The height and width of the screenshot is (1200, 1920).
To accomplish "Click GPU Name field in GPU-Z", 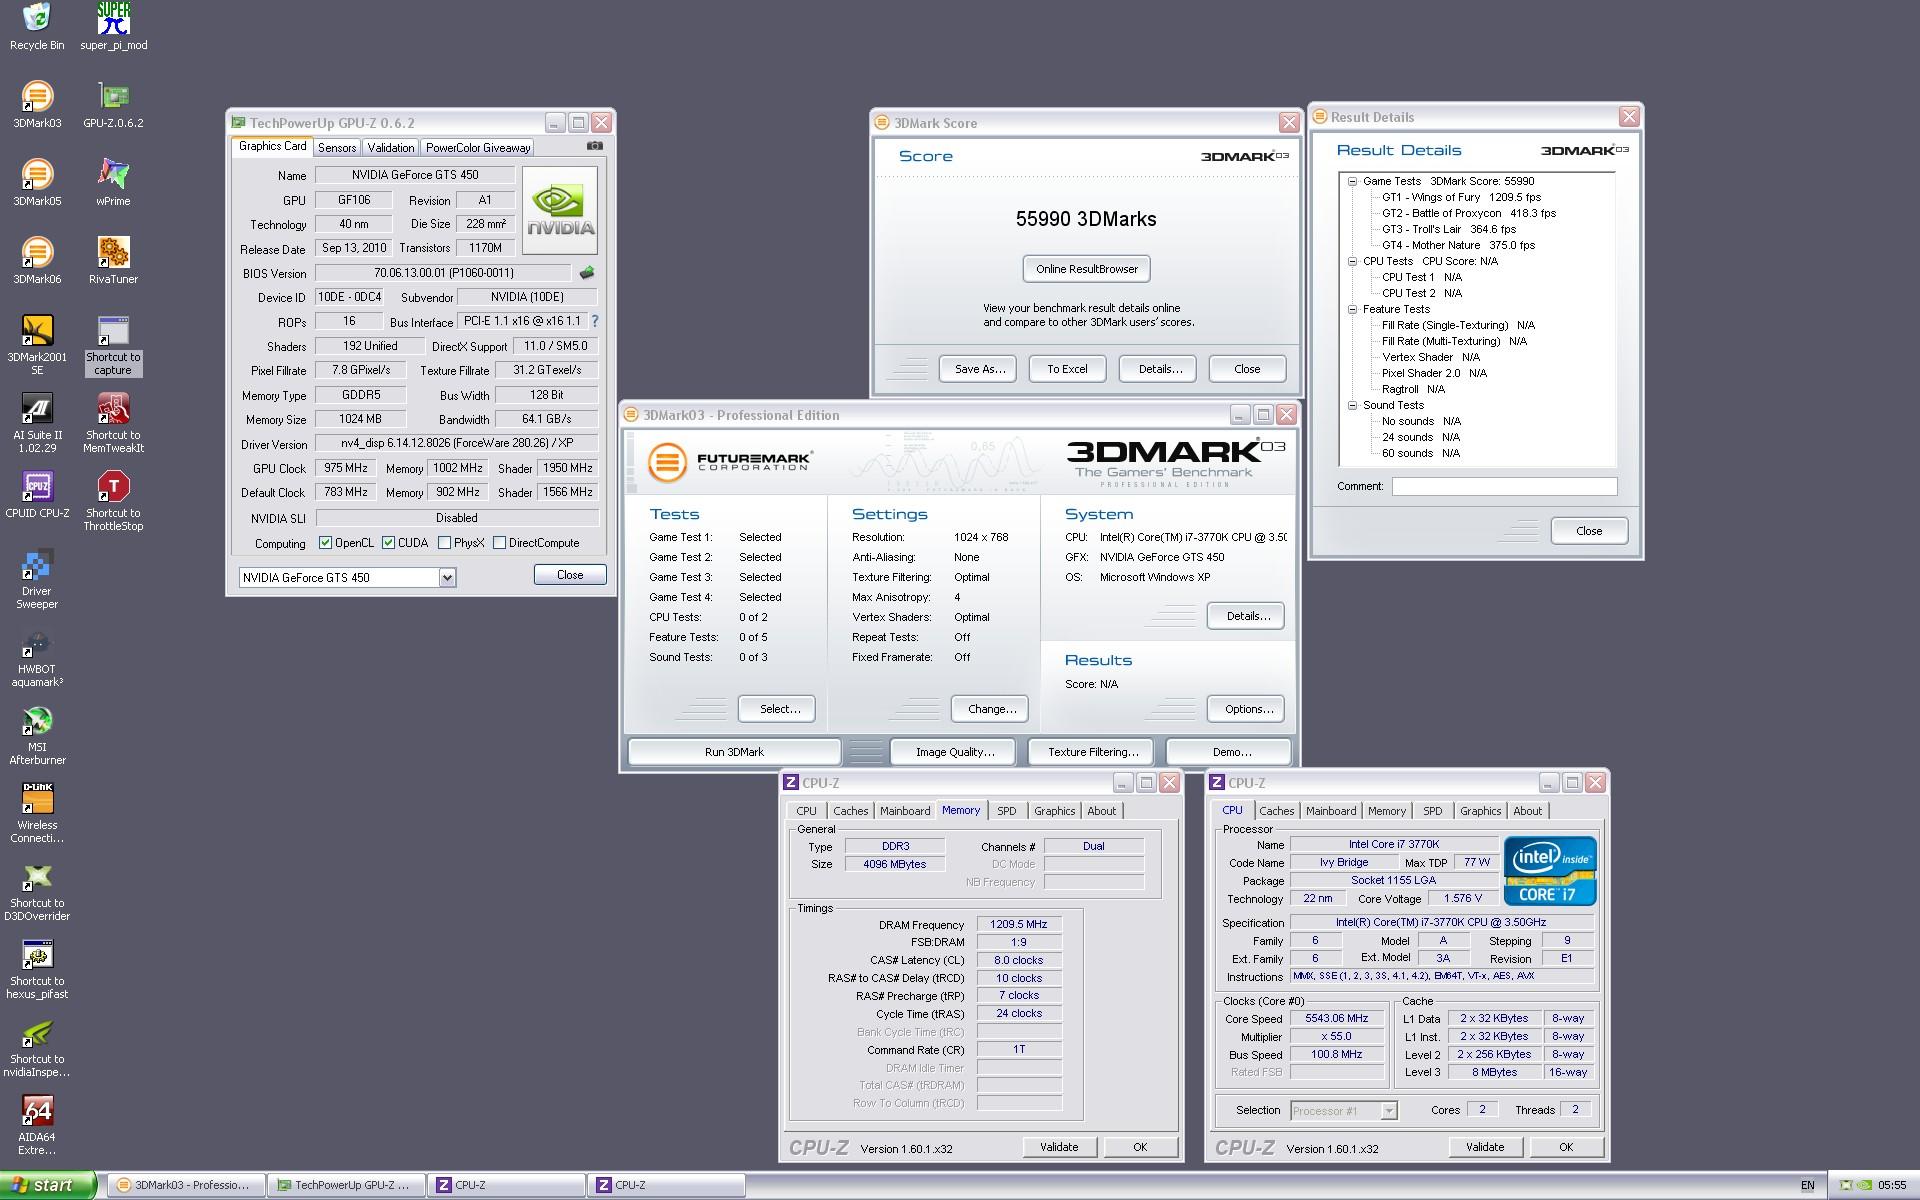I will [415, 174].
